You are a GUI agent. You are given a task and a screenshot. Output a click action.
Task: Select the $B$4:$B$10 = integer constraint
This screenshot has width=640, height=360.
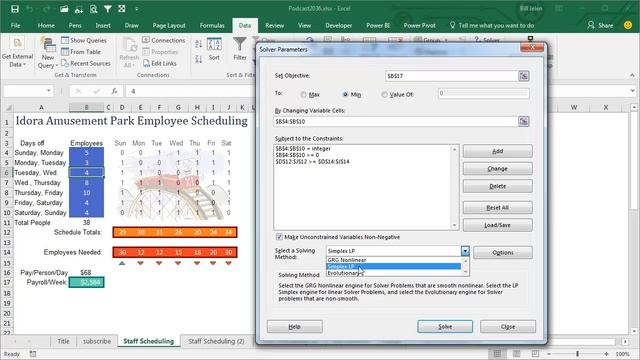point(303,149)
